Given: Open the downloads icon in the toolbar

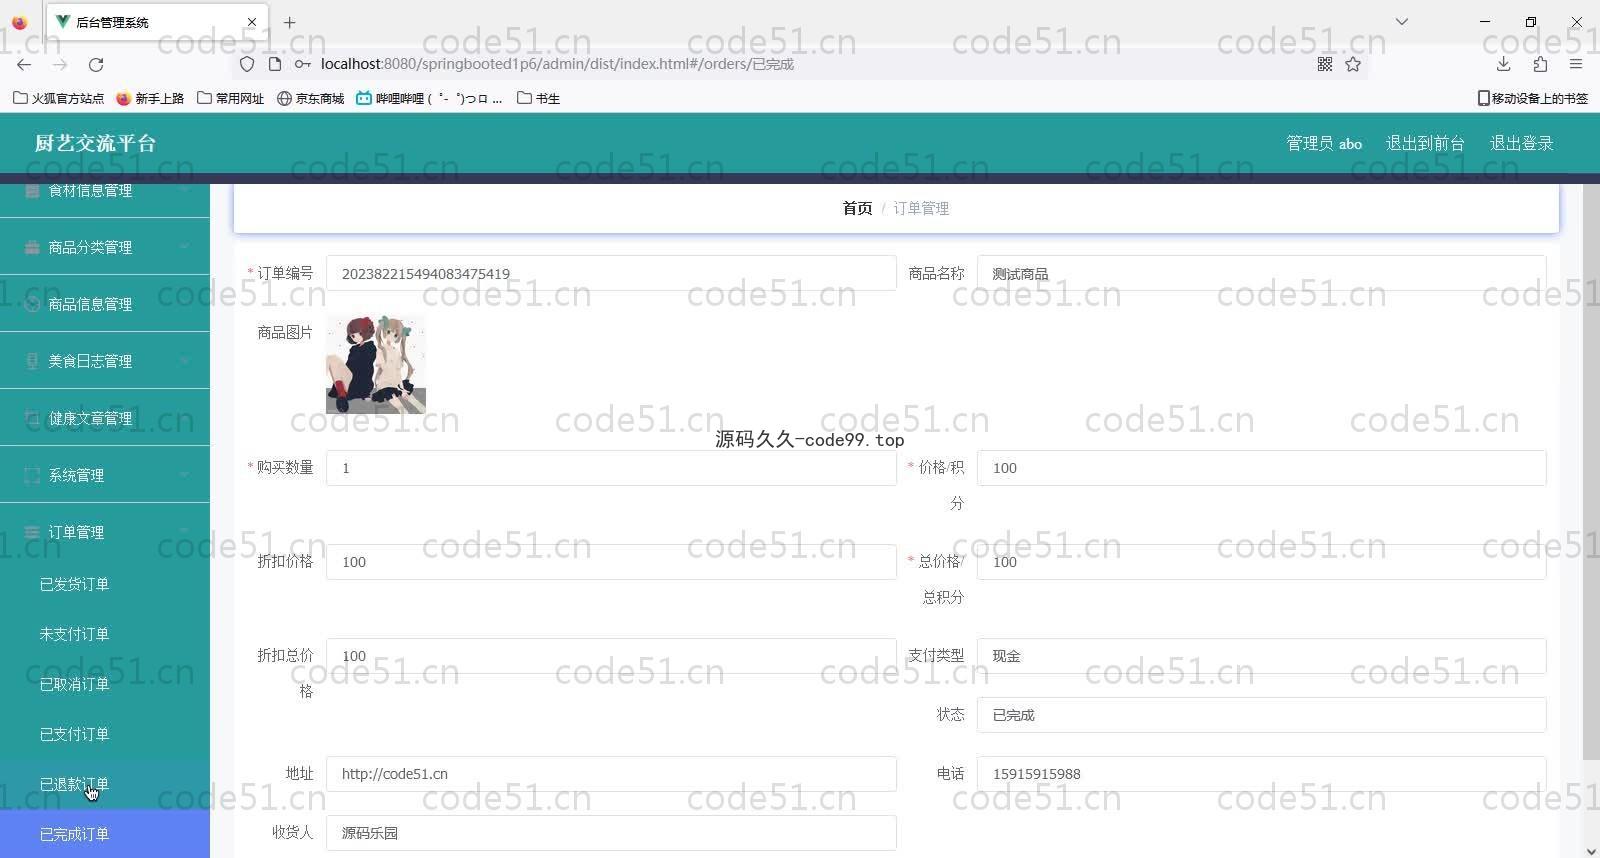Looking at the screenshot, I should pyautogui.click(x=1503, y=64).
